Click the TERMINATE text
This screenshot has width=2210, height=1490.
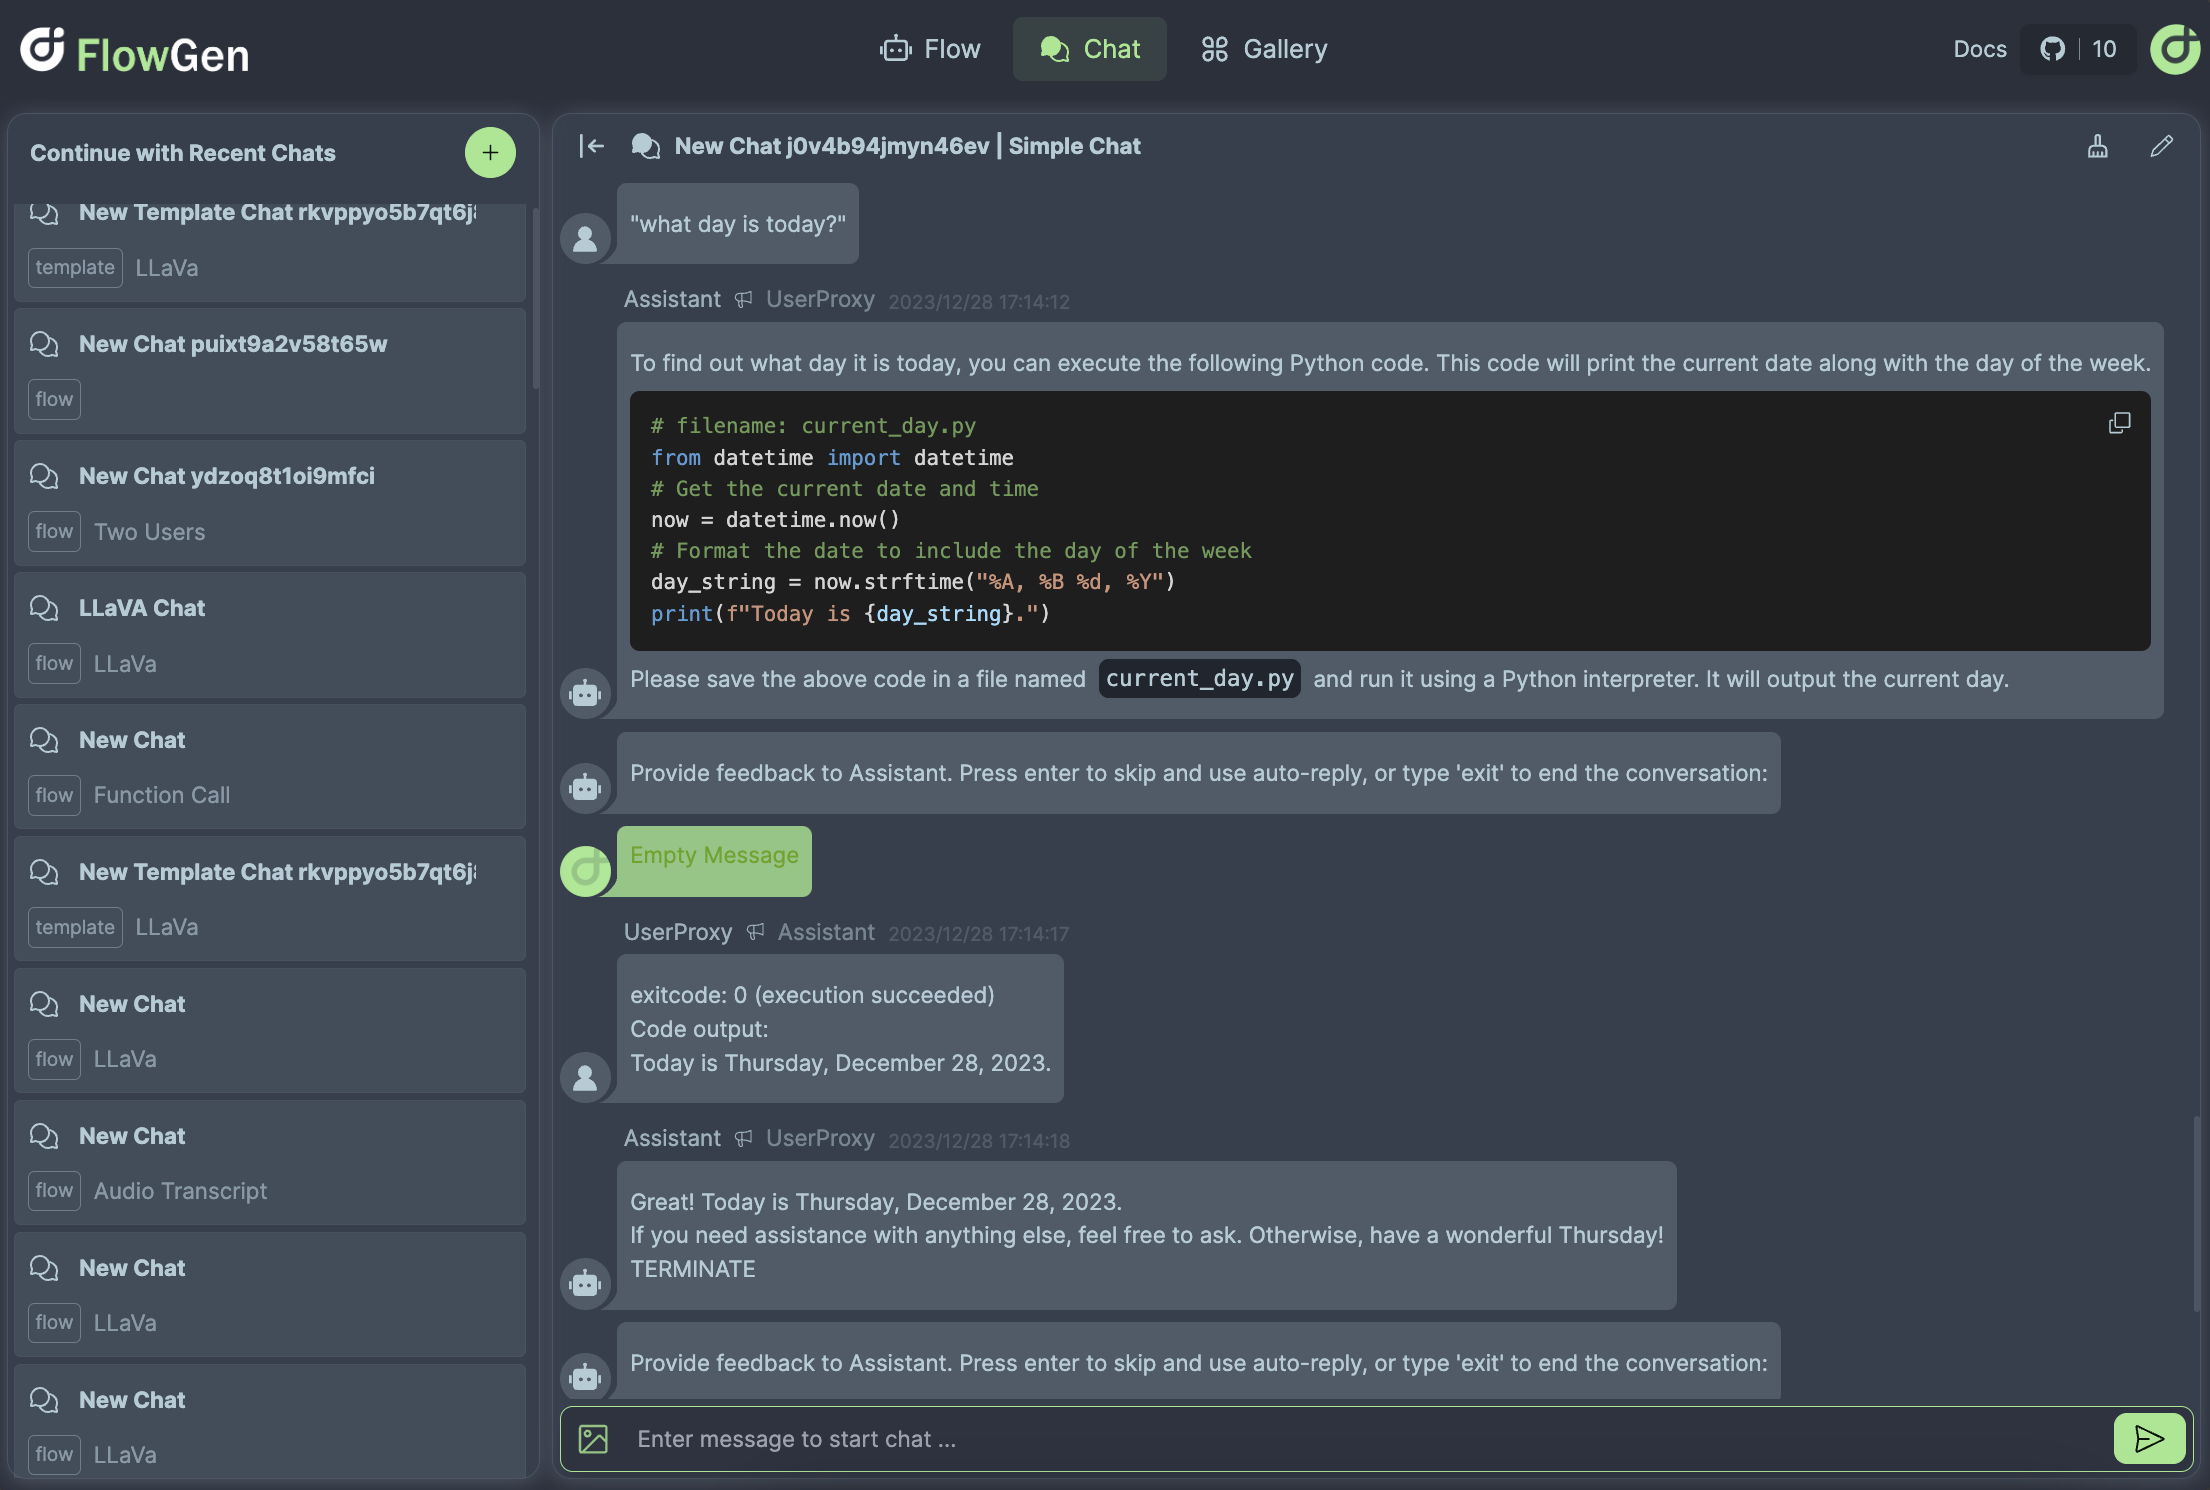point(692,1269)
